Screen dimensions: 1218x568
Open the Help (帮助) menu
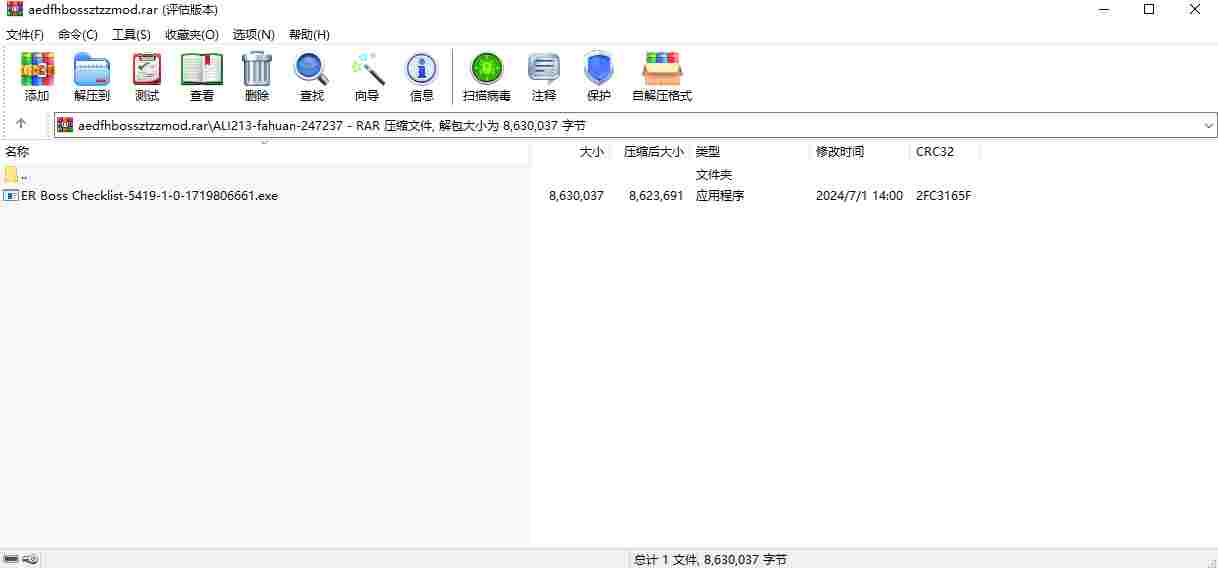point(309,34)
